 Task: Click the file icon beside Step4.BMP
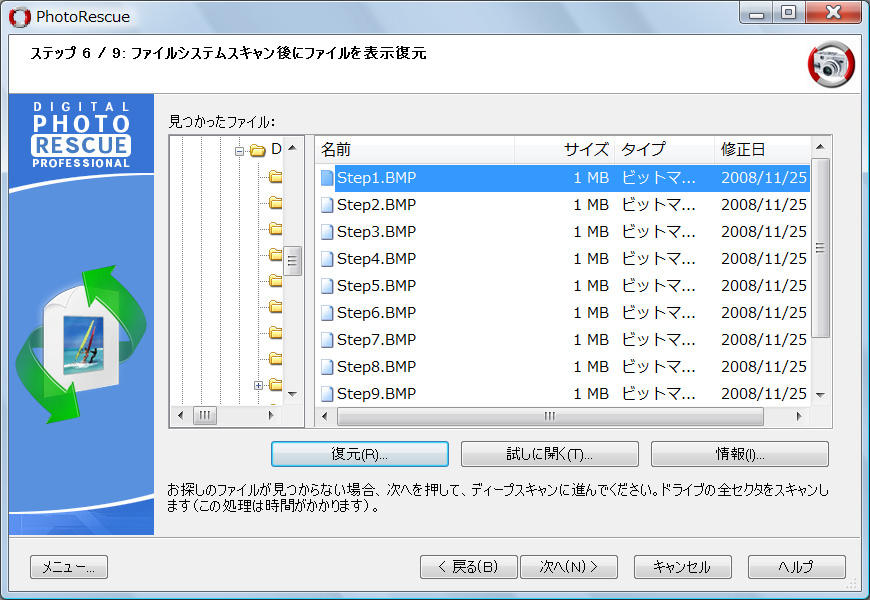click(327, 259)
